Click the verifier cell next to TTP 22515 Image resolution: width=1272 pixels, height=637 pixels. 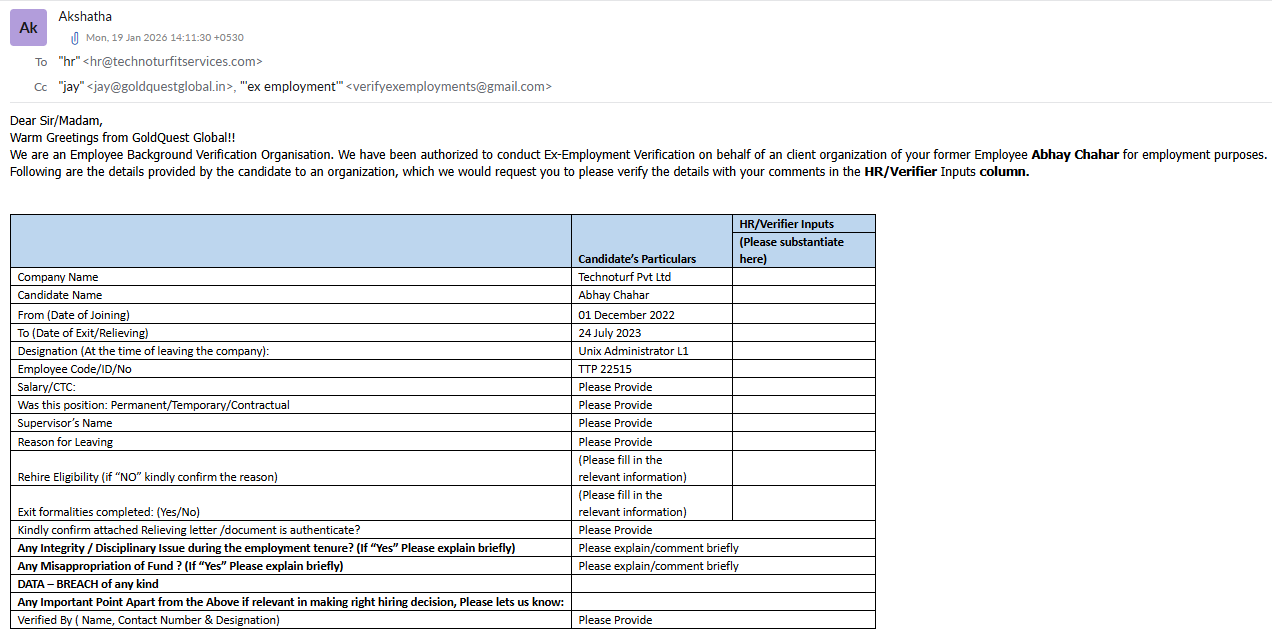coord(803,369)
